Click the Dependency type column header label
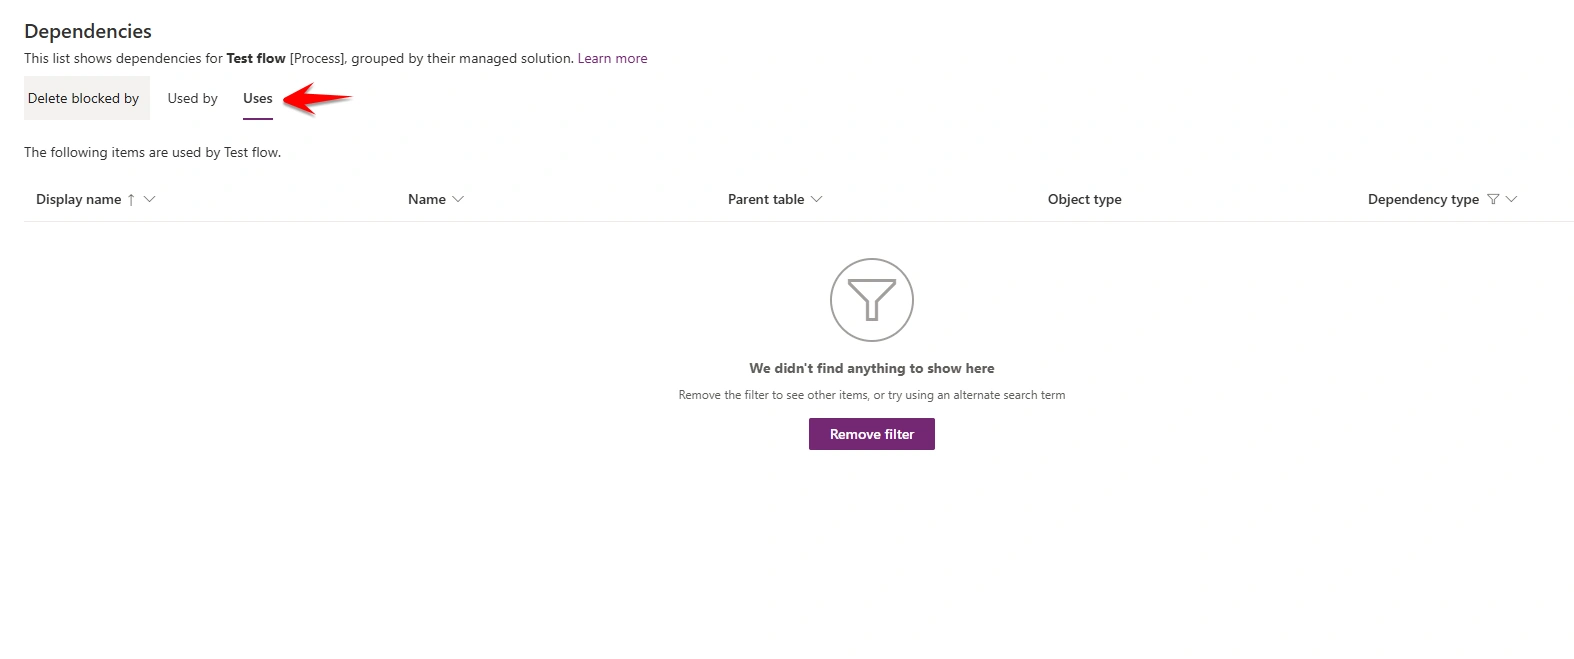Image resolution: width=1574 pixels, height=659 pixels. click(1423, 199)
